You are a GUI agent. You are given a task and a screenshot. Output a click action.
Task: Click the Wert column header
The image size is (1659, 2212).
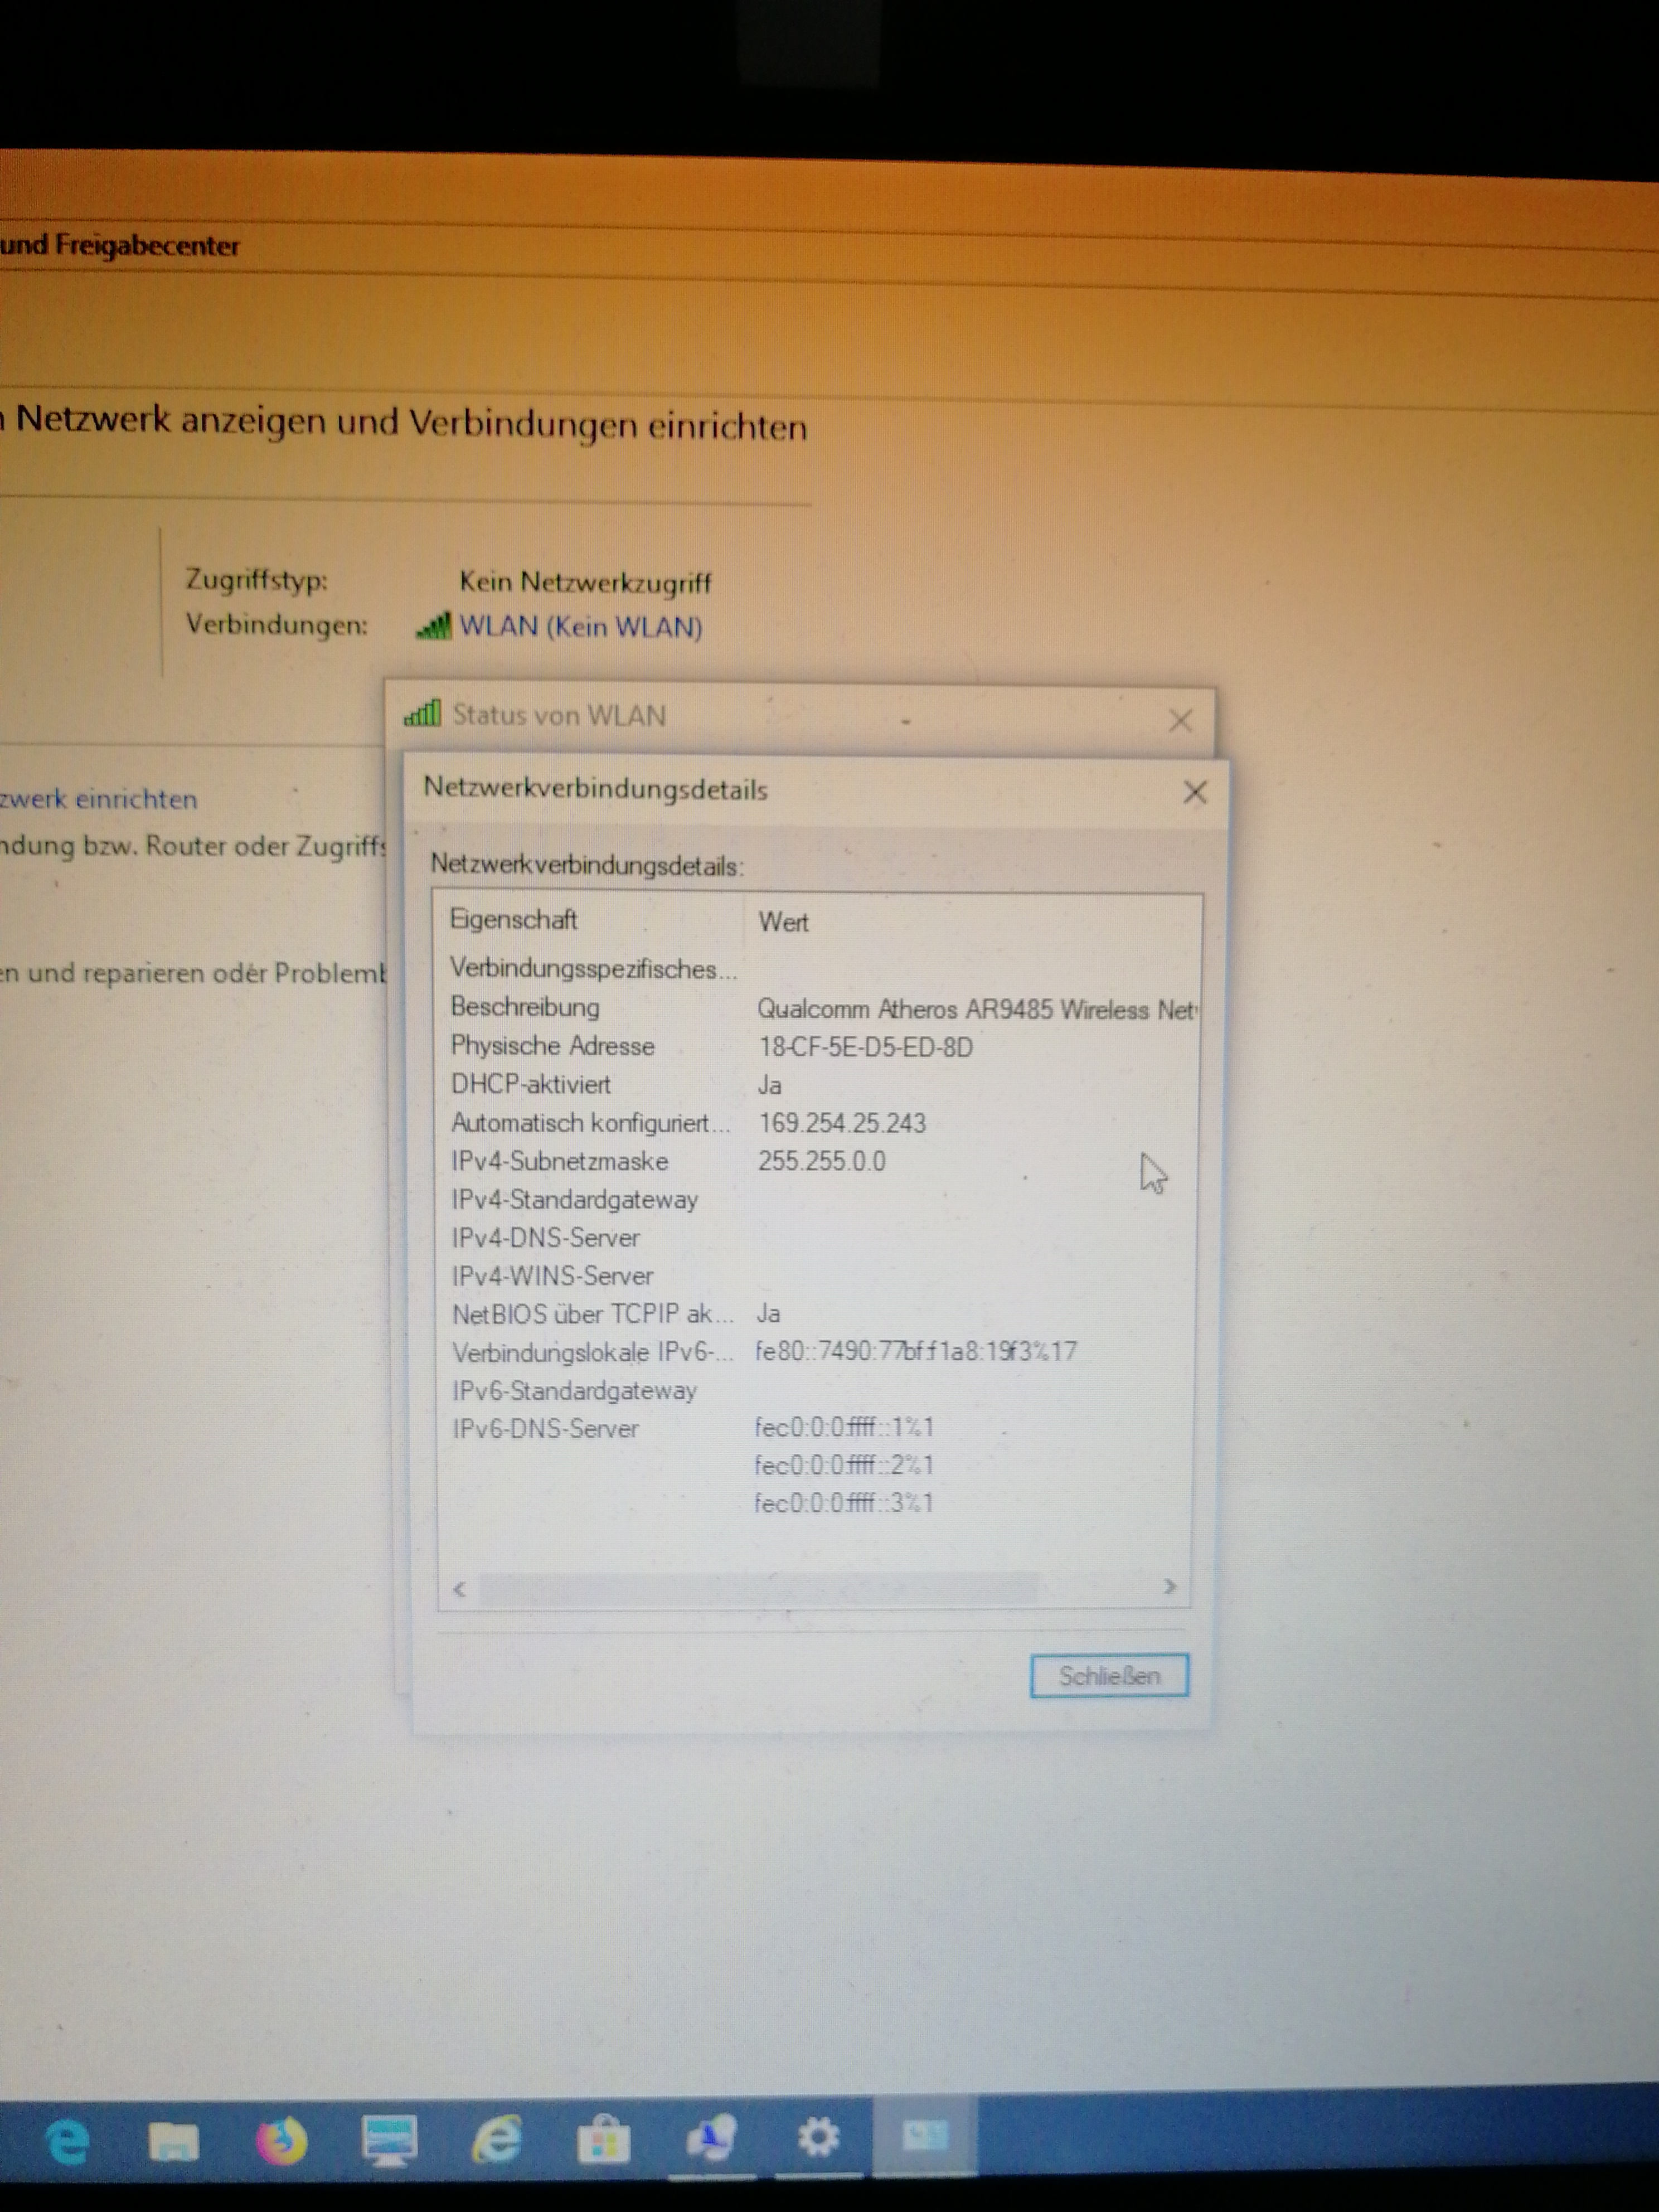coord(783,922)
